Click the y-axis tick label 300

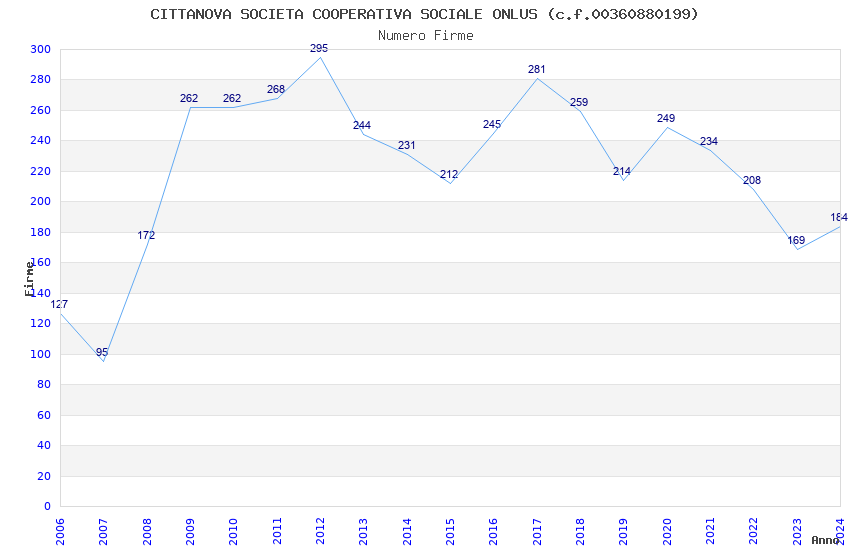point(41,49)
